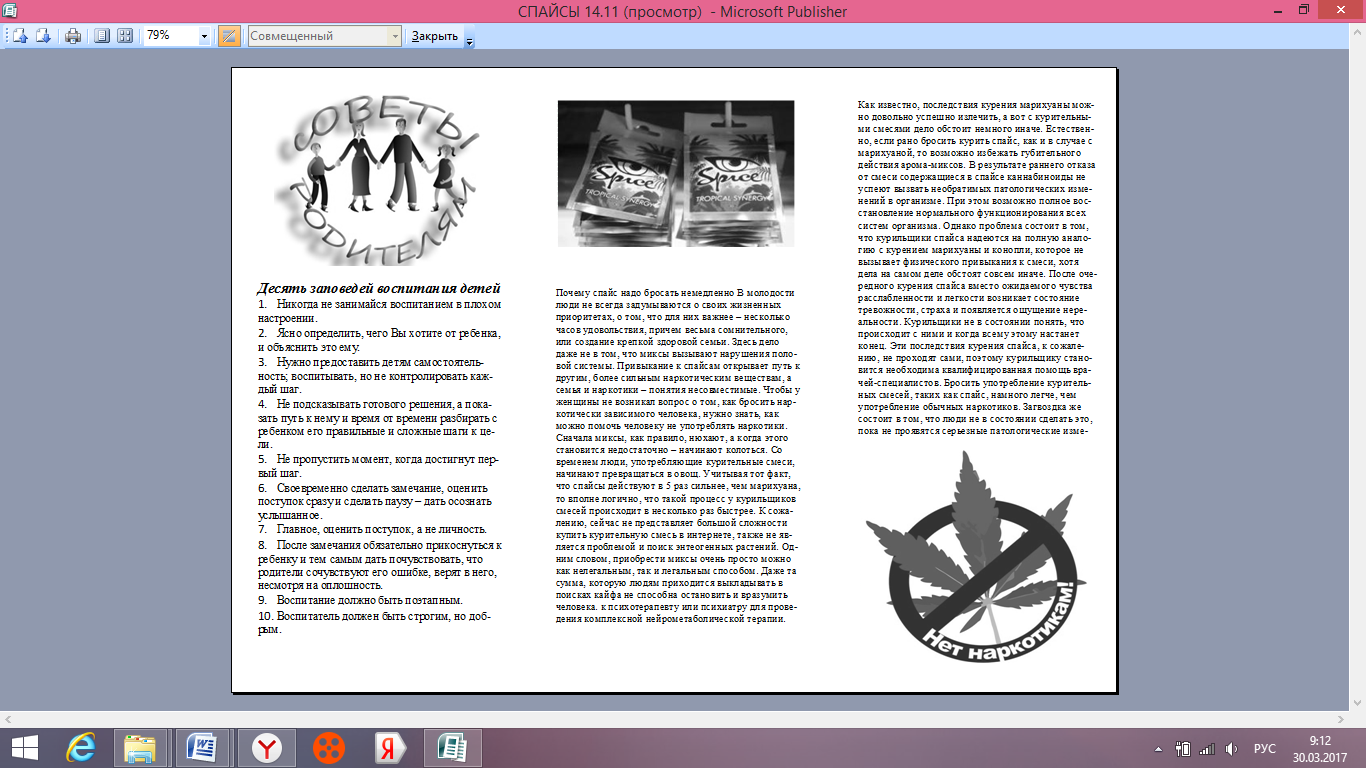Open the Yandex Я shortcut on taskbar
1366x768 pixels.
click(x=390, y=748)
